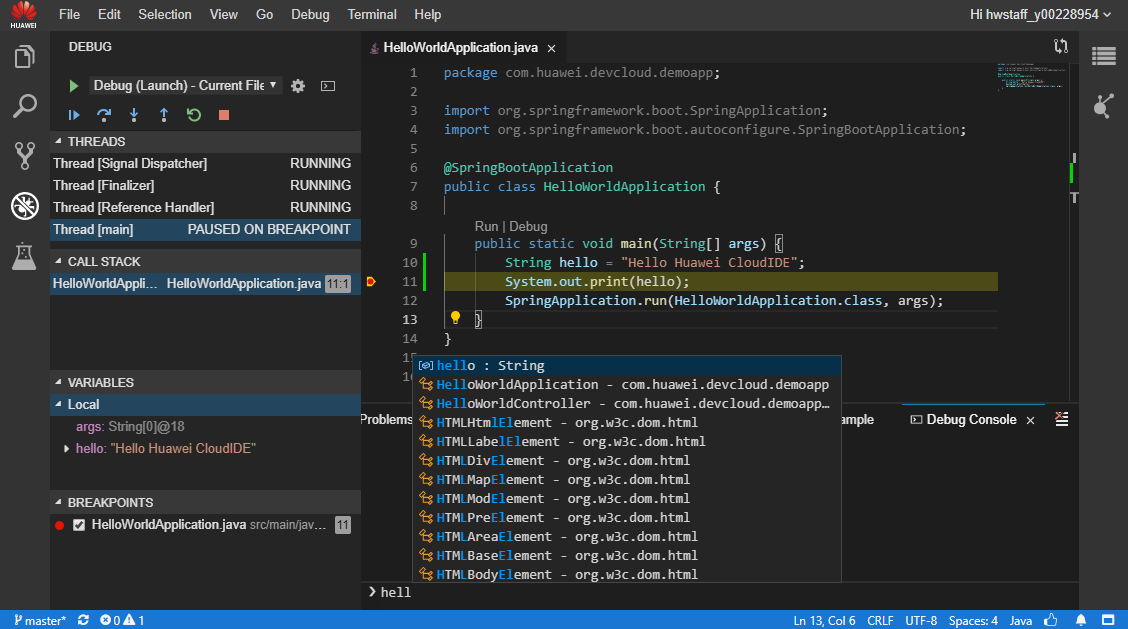The image size is (1128, 629).
Task: Change CRLF line ending in status bar
Action: pyautogui.click(x=881, y=620)
